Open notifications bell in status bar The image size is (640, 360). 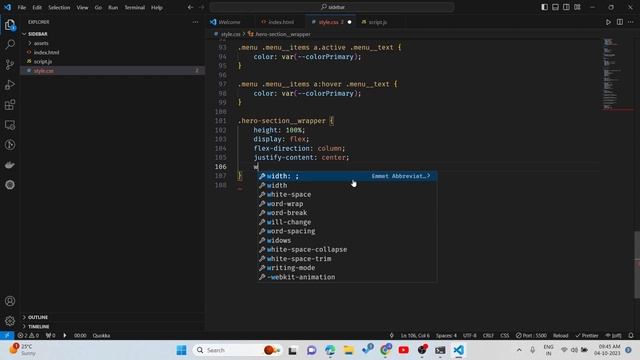[x=631, y=336]
